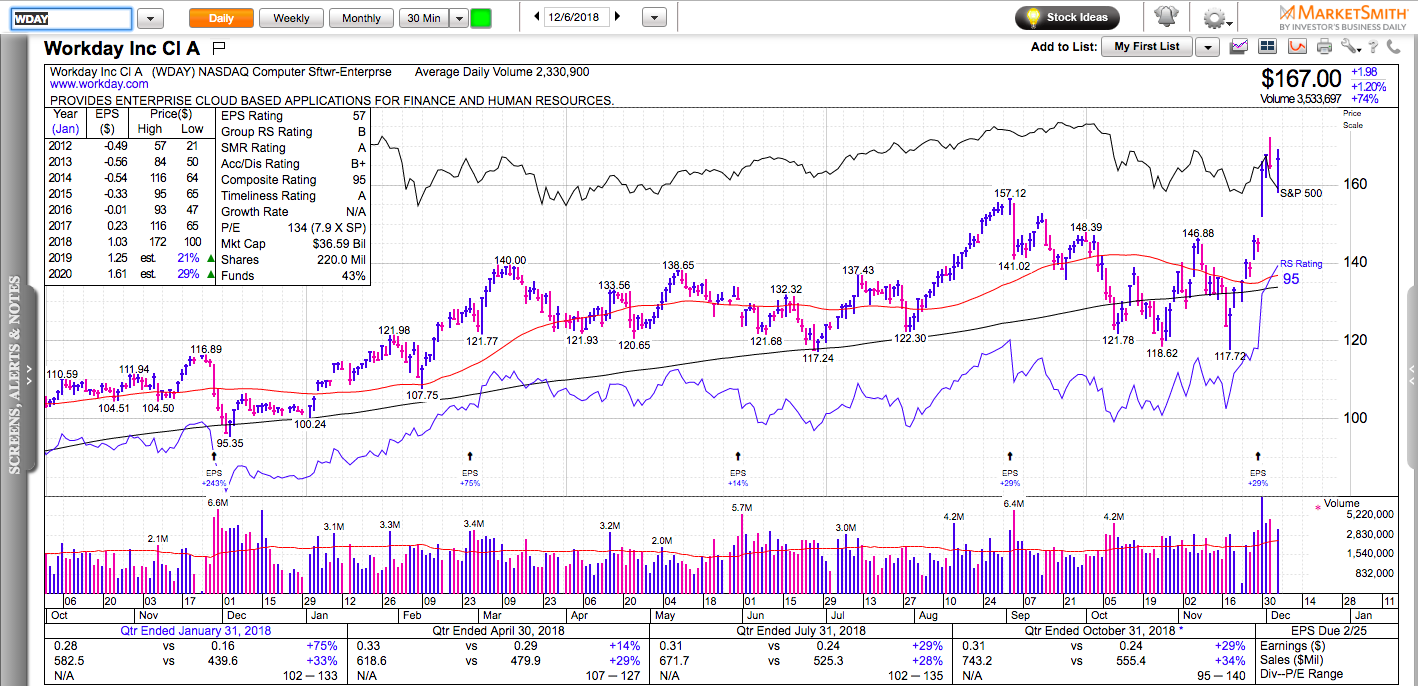Click the Qtr Ended April 30, 2018 header

coord(499,631)
